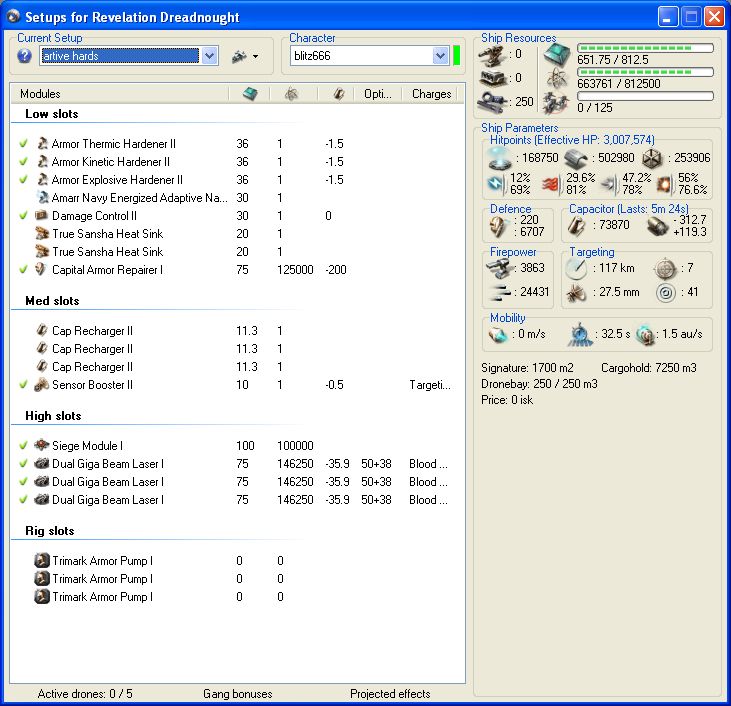Sort by capacitor column header icon

339,94
